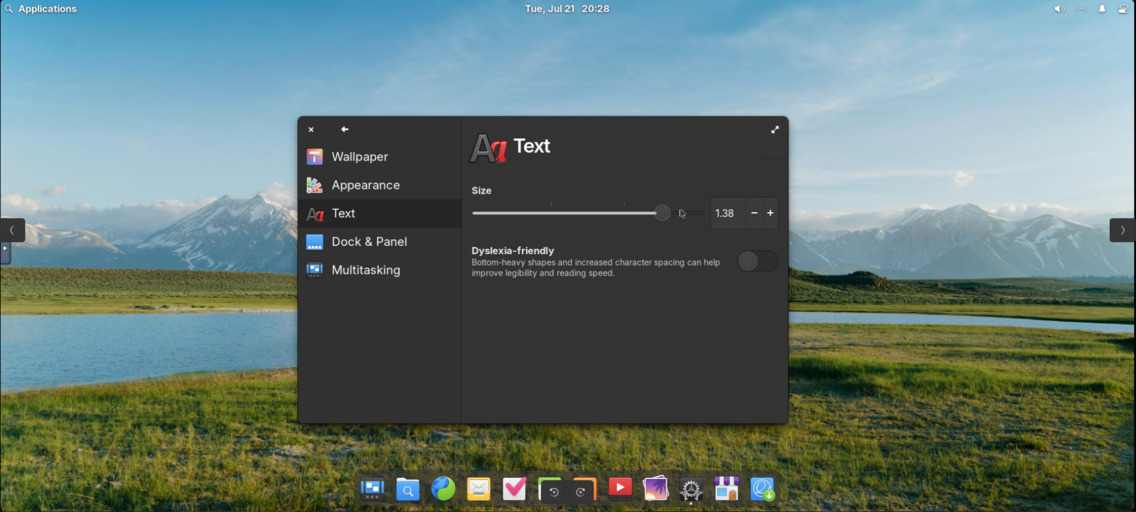This screenshot has width=1136, height=512.
Task: Click the counter-clockwise rotate icon above the dock
Action: pyautogui.click(x=554, y=492)
